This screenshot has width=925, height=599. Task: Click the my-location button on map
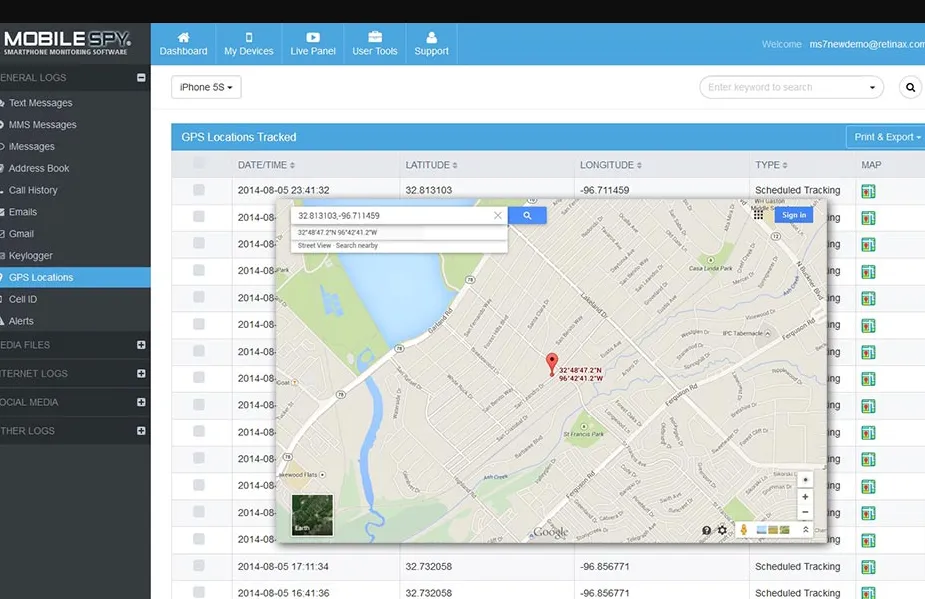tap(805, 480)
